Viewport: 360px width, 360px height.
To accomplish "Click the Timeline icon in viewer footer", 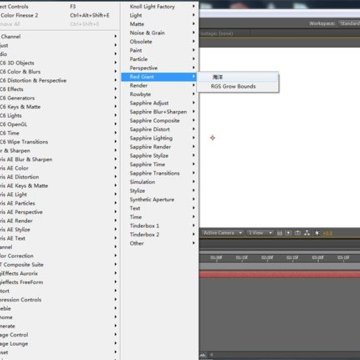I will (298, 233).
